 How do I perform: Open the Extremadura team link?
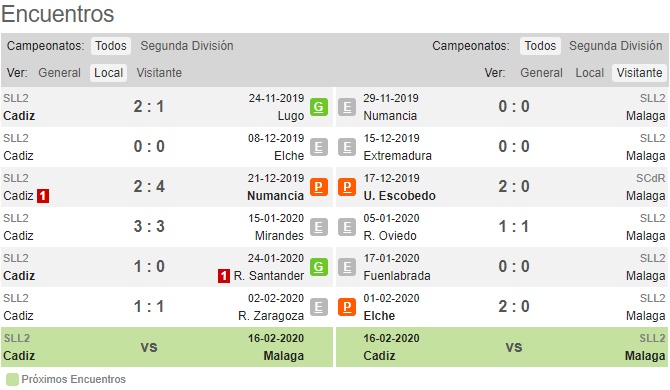pos(397,156)
